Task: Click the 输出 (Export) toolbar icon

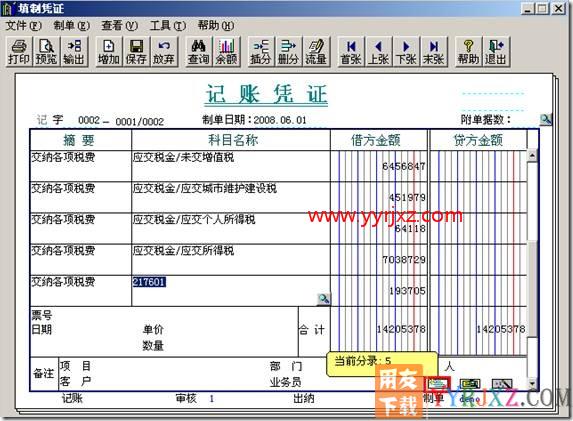Action: point(74,52)
